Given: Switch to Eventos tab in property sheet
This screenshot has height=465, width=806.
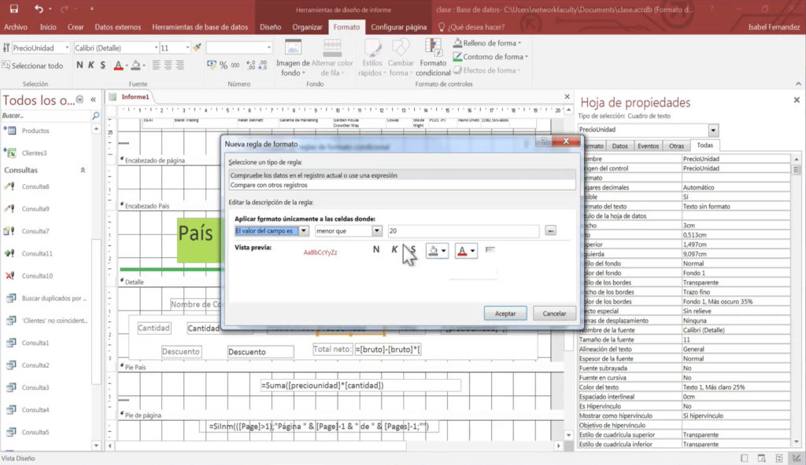Looking at the screenshot, I should pyautogui.click(x=648, y=146).
